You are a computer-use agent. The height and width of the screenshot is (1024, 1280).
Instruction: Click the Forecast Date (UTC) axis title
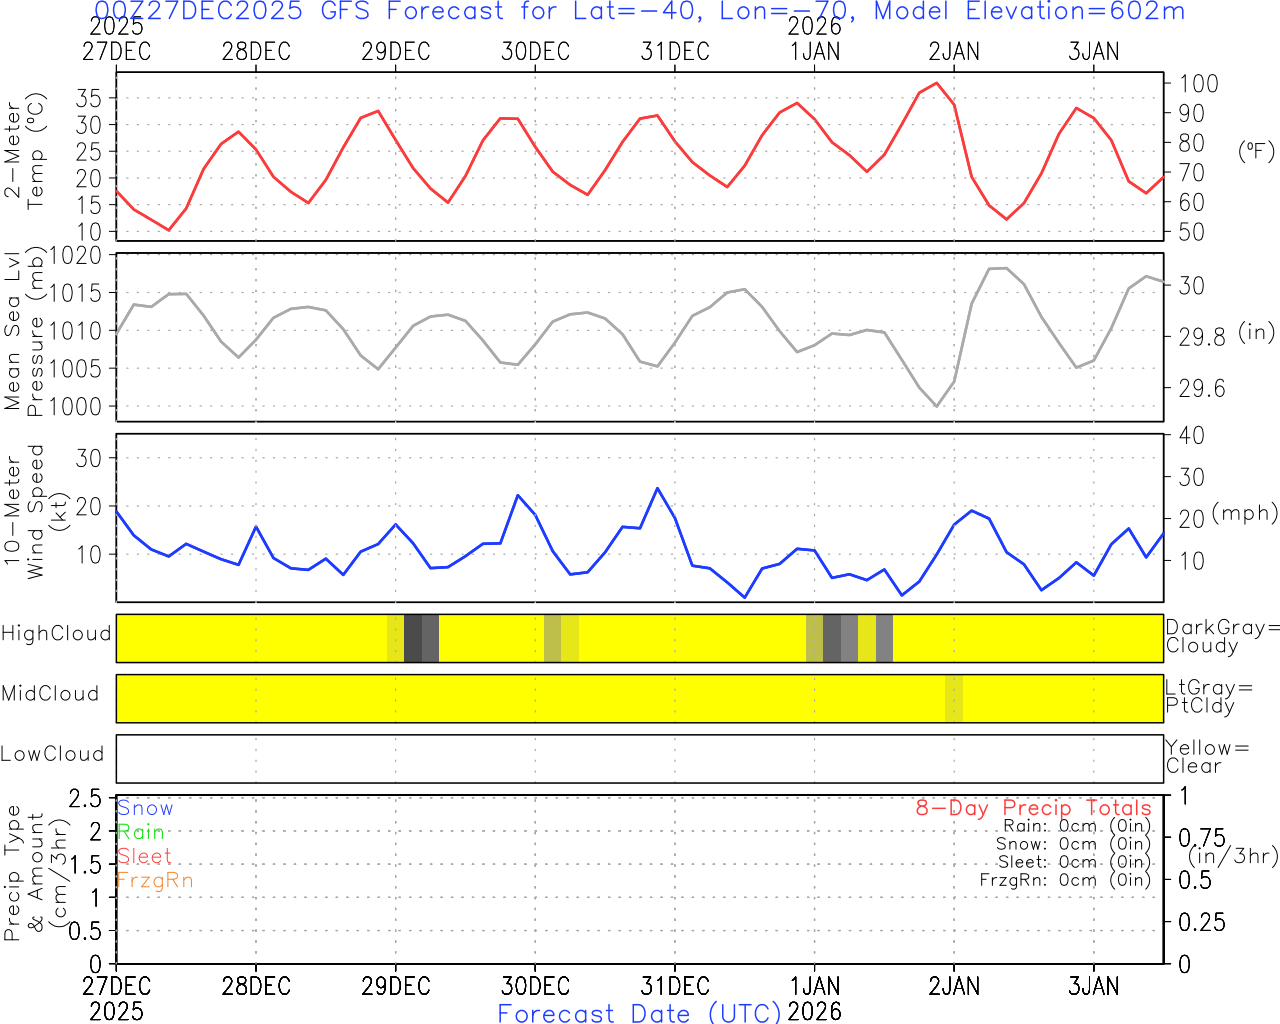coord(639,1013)
